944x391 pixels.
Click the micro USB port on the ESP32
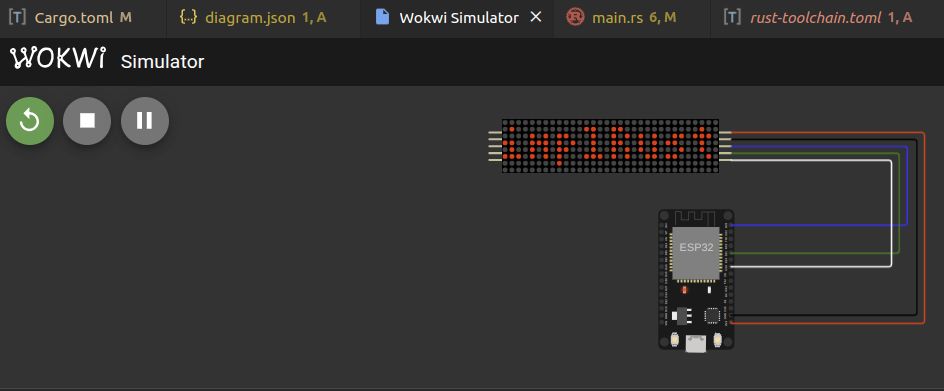tap(697, 343)
